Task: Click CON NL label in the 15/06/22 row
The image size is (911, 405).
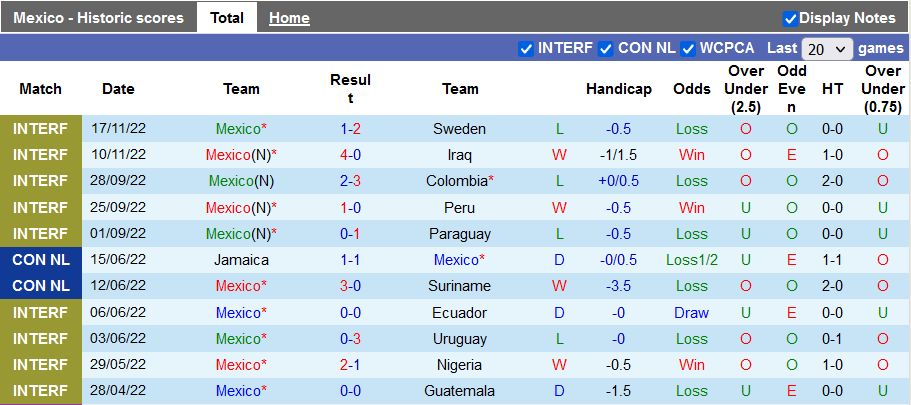Action: [41, 259]
